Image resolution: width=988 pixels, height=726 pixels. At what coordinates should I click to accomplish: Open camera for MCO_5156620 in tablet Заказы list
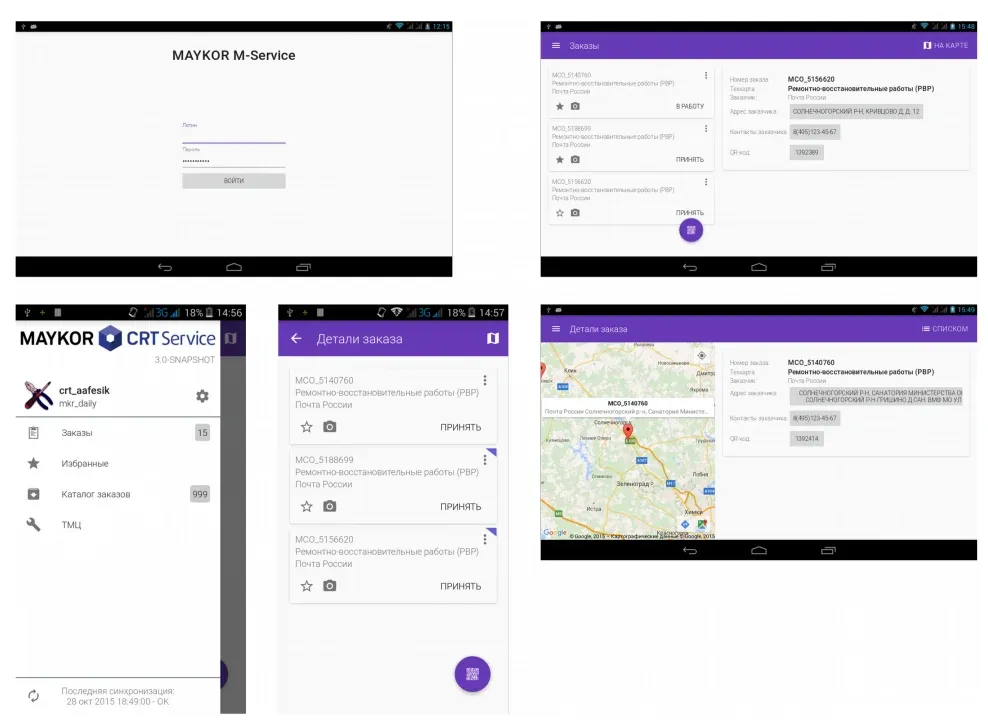(575, 213)
